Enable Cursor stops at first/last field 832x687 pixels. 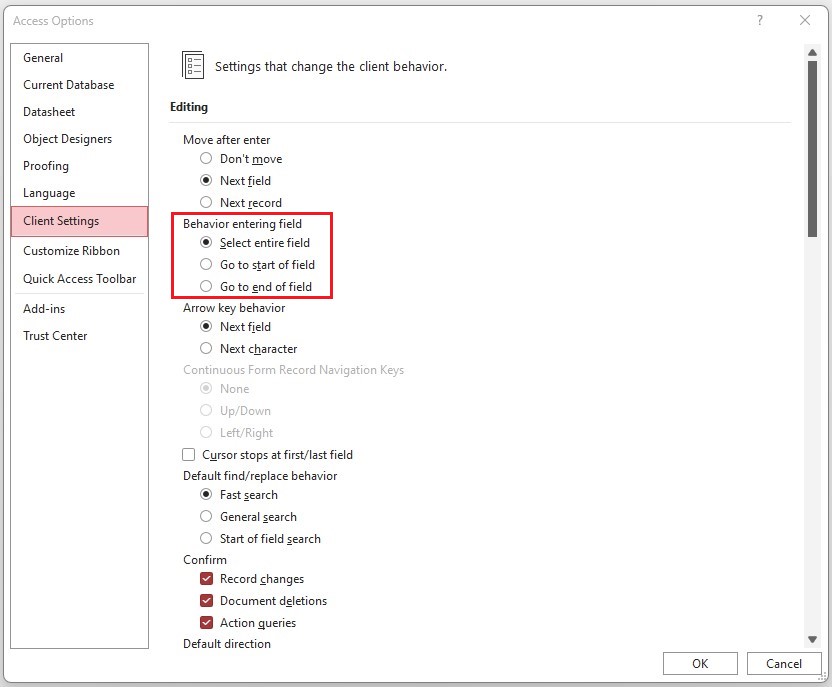[188, 454]
